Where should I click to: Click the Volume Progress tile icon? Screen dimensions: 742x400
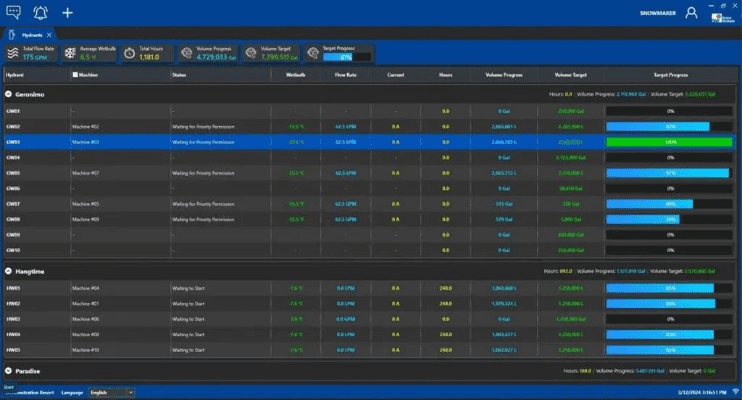click(186, 53)
